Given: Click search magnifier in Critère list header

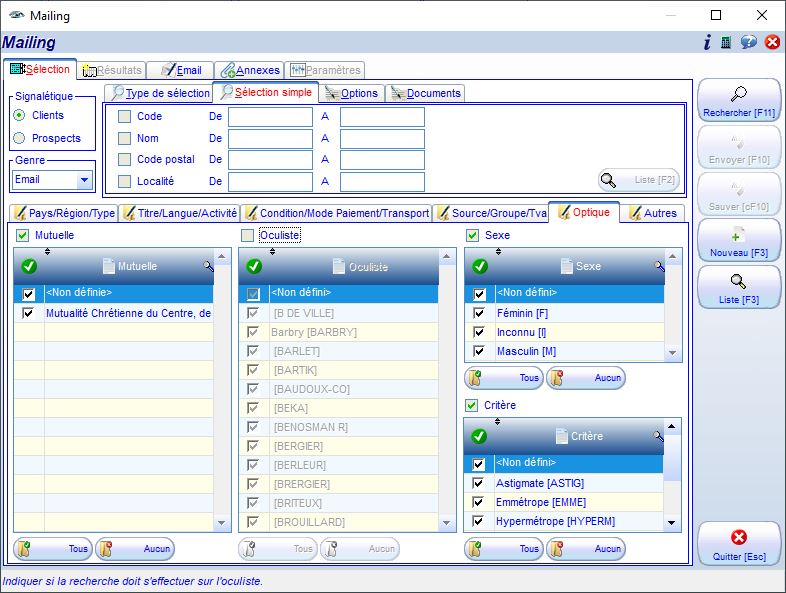Looking at the screenshot, I should 658,436.
